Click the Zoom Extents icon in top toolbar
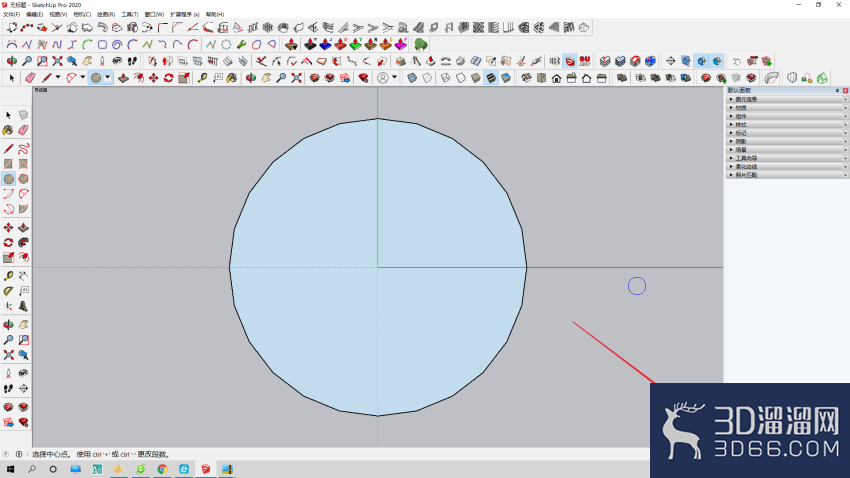The height and width of the screenshot is (478, 850). click(x=297, y=78)
